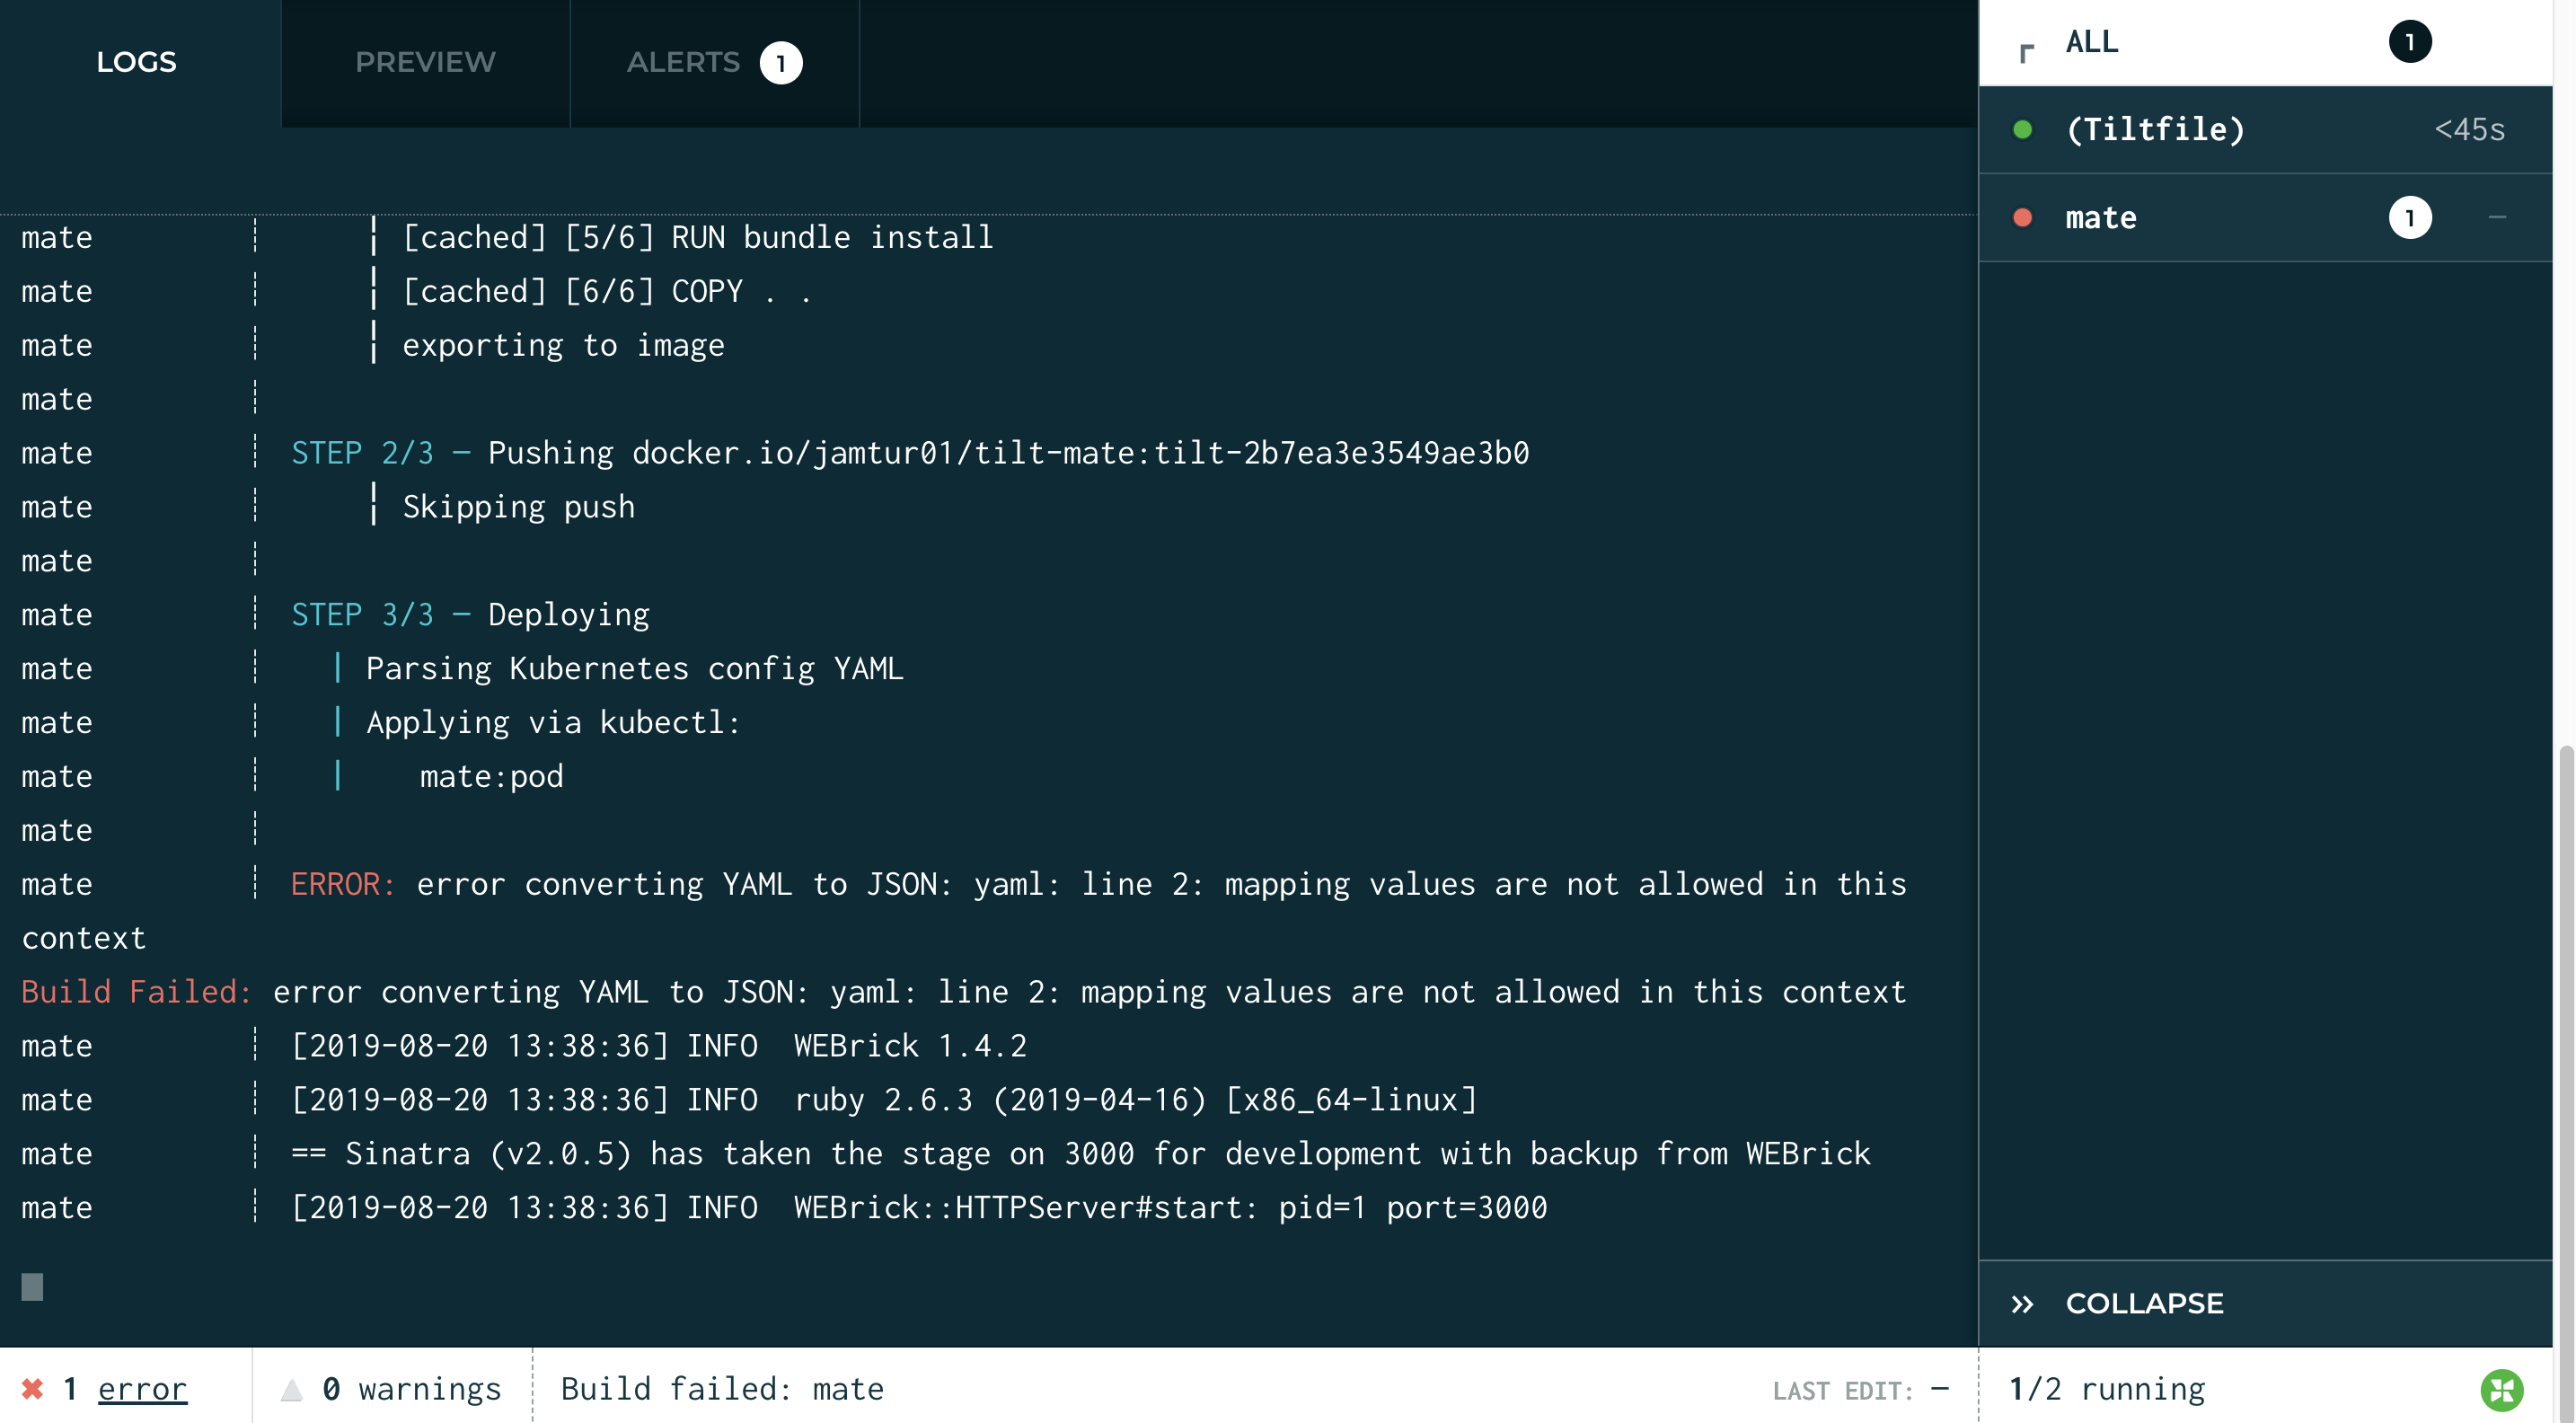Click the green status dot beside Tiltfile
The image size is (2576, 1423).
click(x=2022, y=130)
